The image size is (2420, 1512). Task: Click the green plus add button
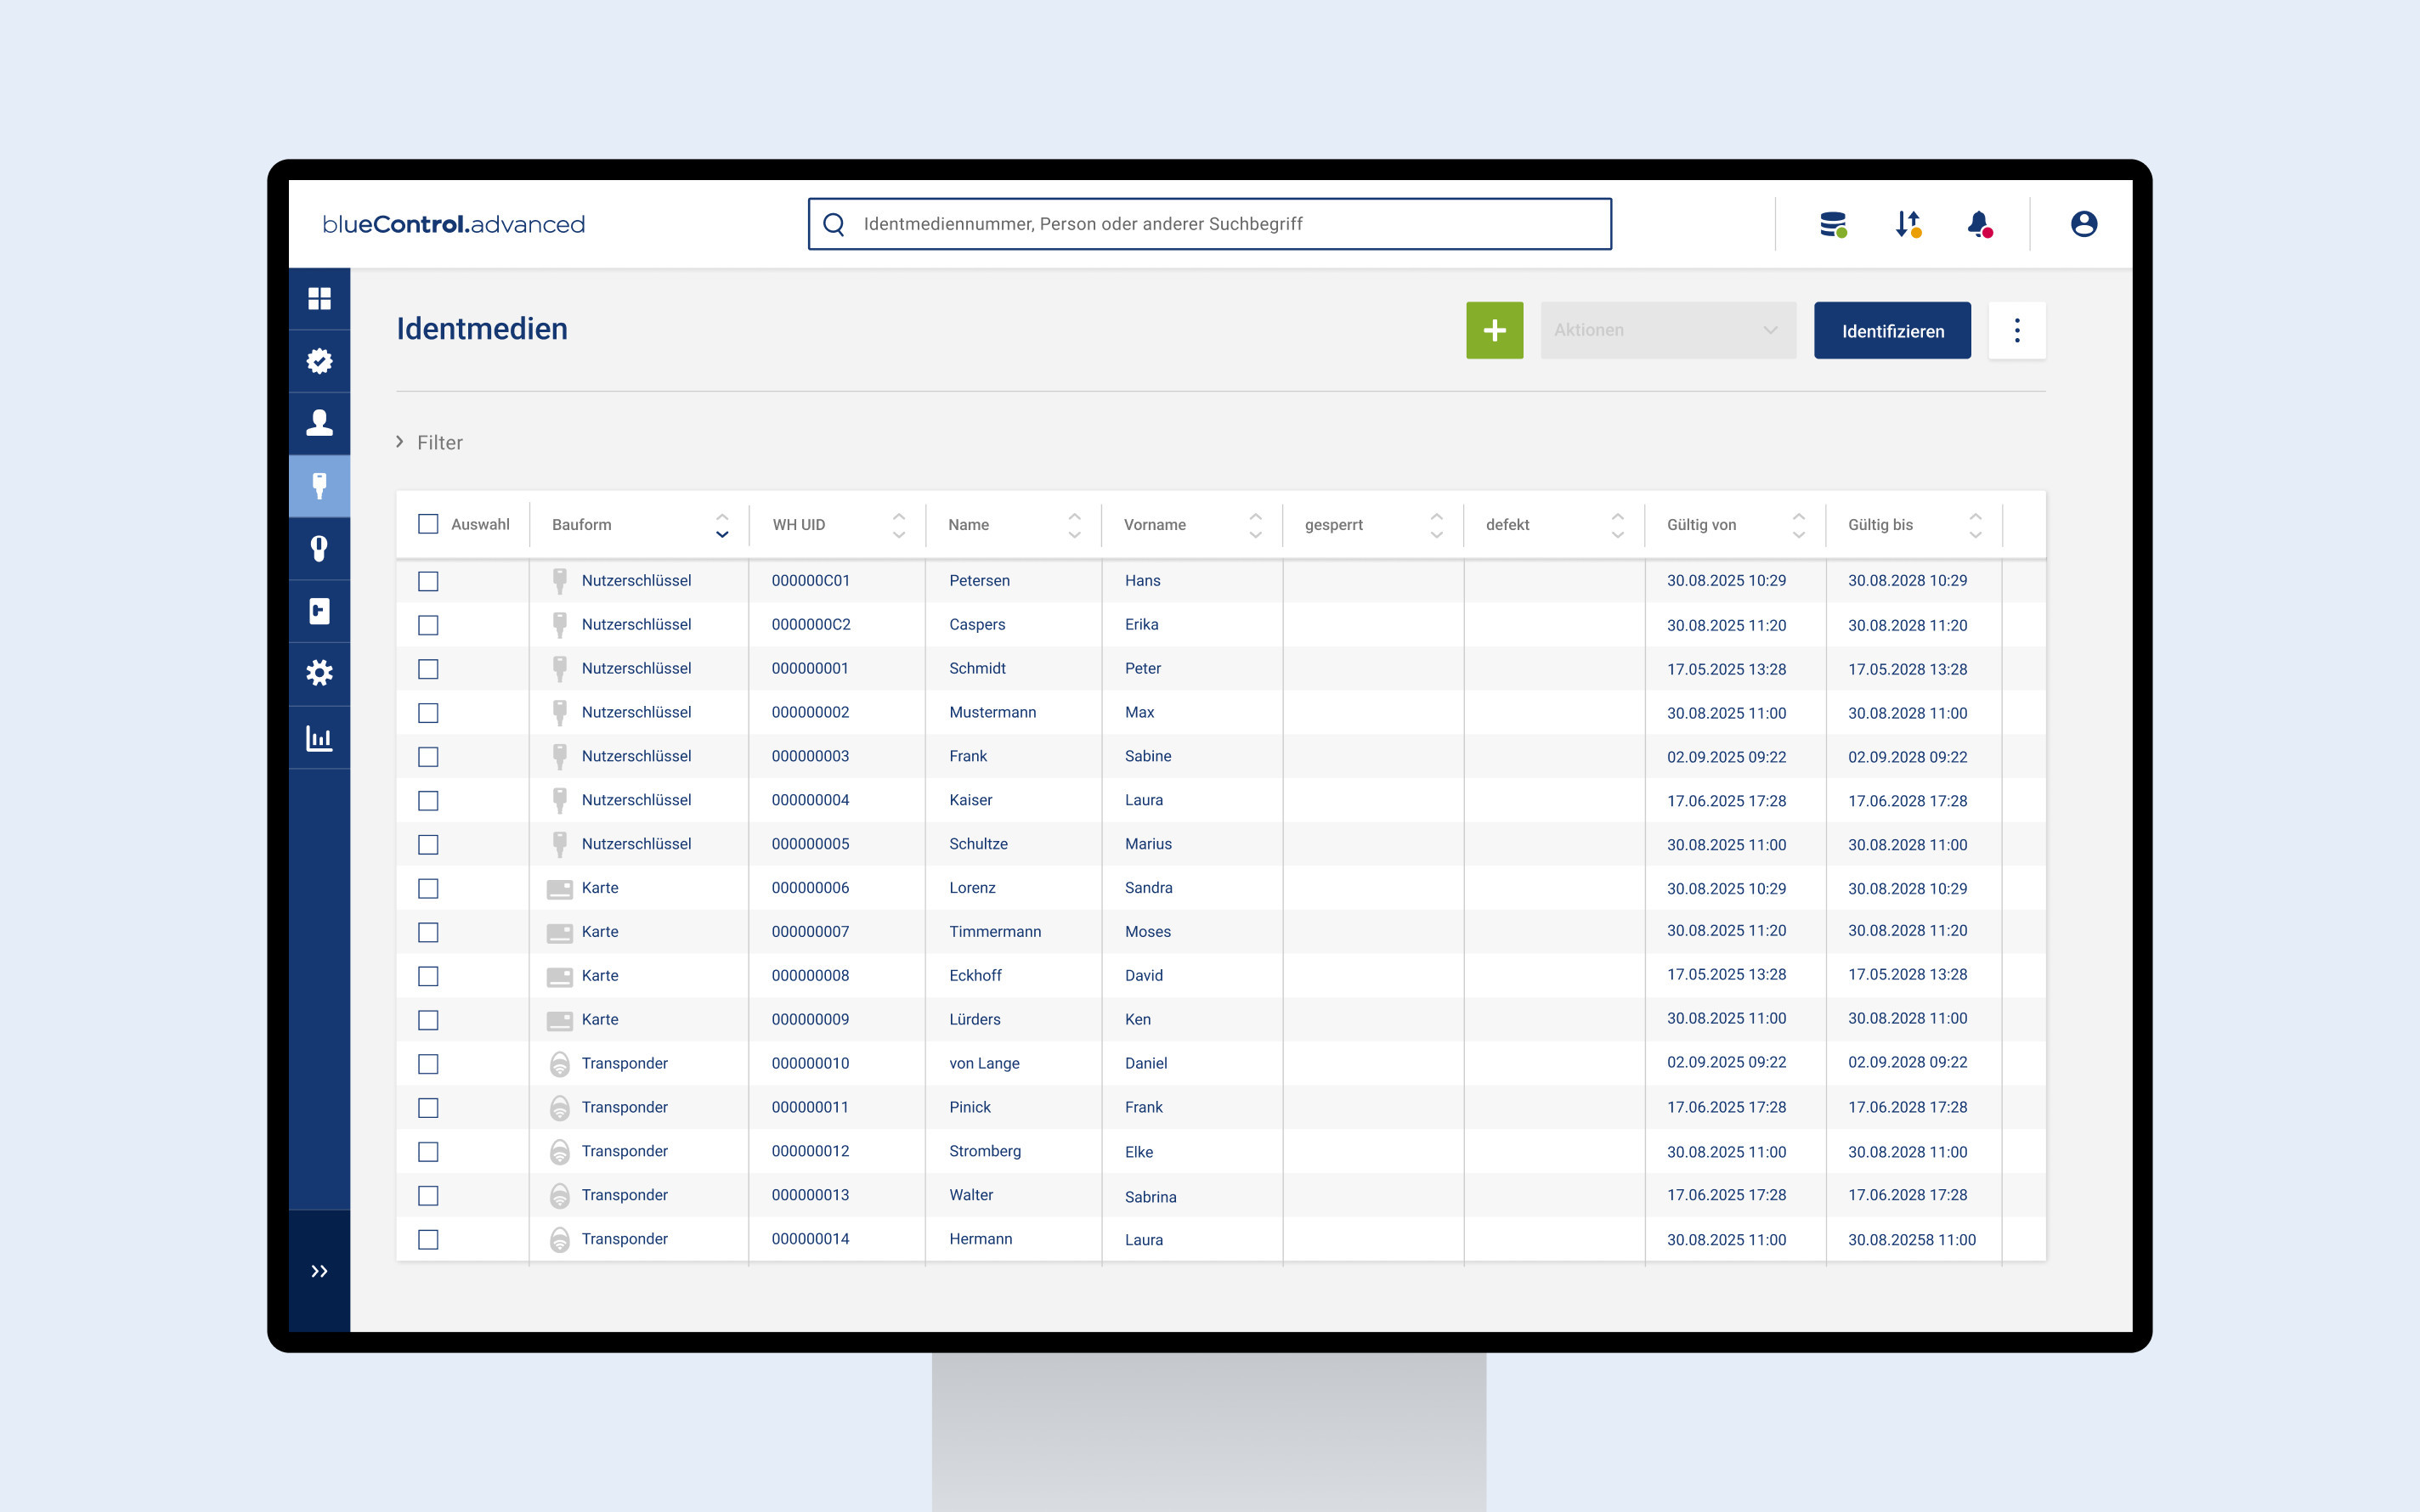point(1494,330)
